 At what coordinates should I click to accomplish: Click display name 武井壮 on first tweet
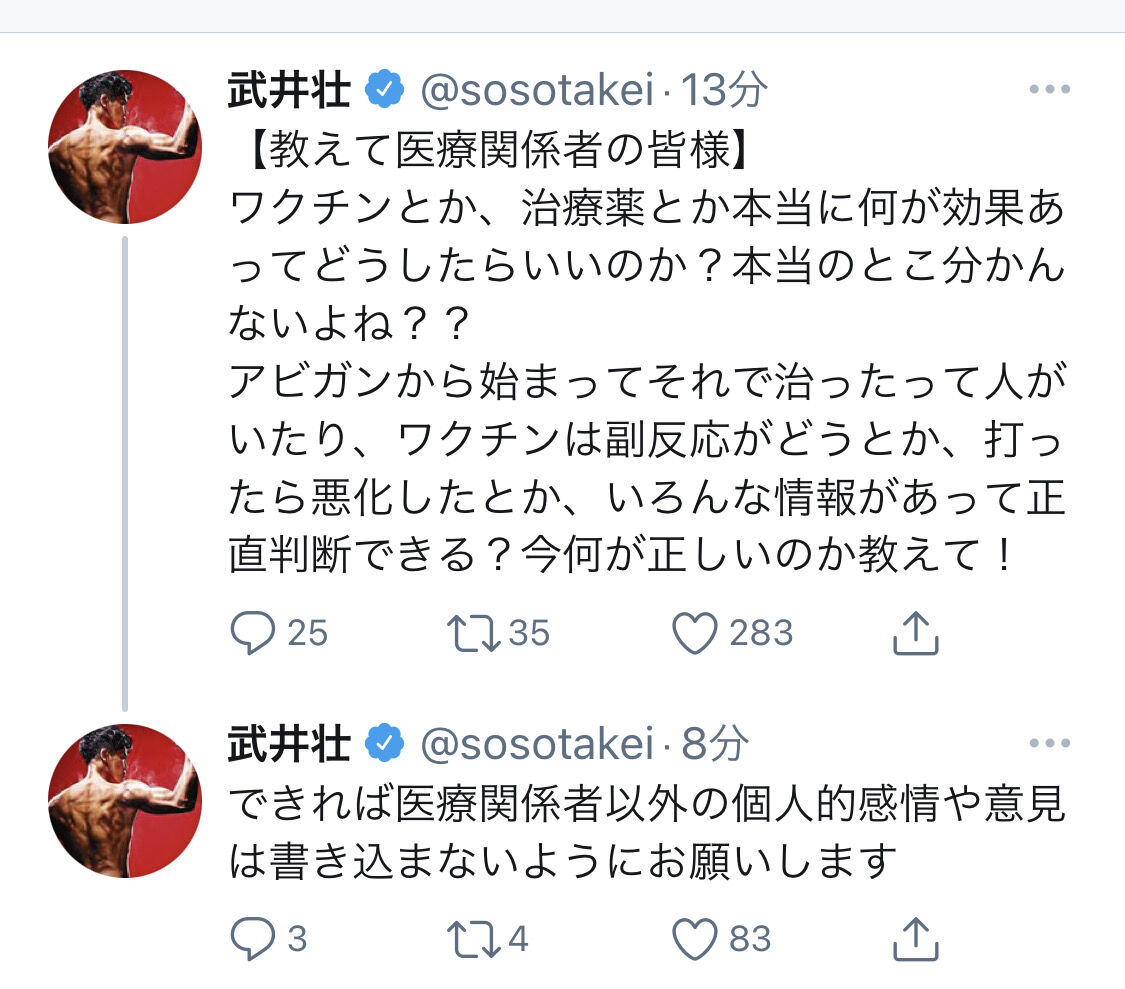[289, 91]
